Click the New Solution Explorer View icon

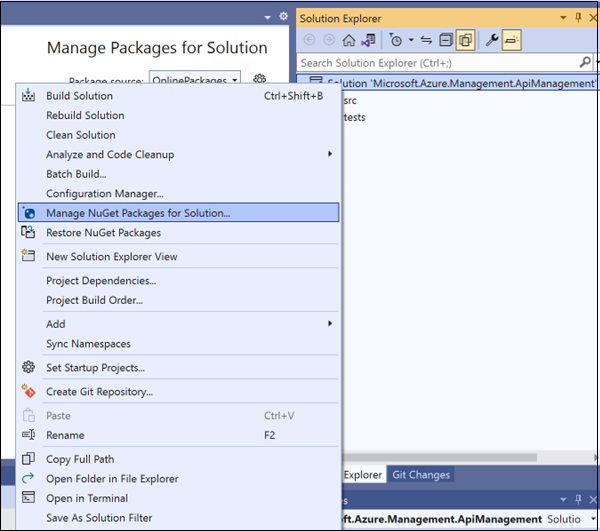[x=28, y=255]
